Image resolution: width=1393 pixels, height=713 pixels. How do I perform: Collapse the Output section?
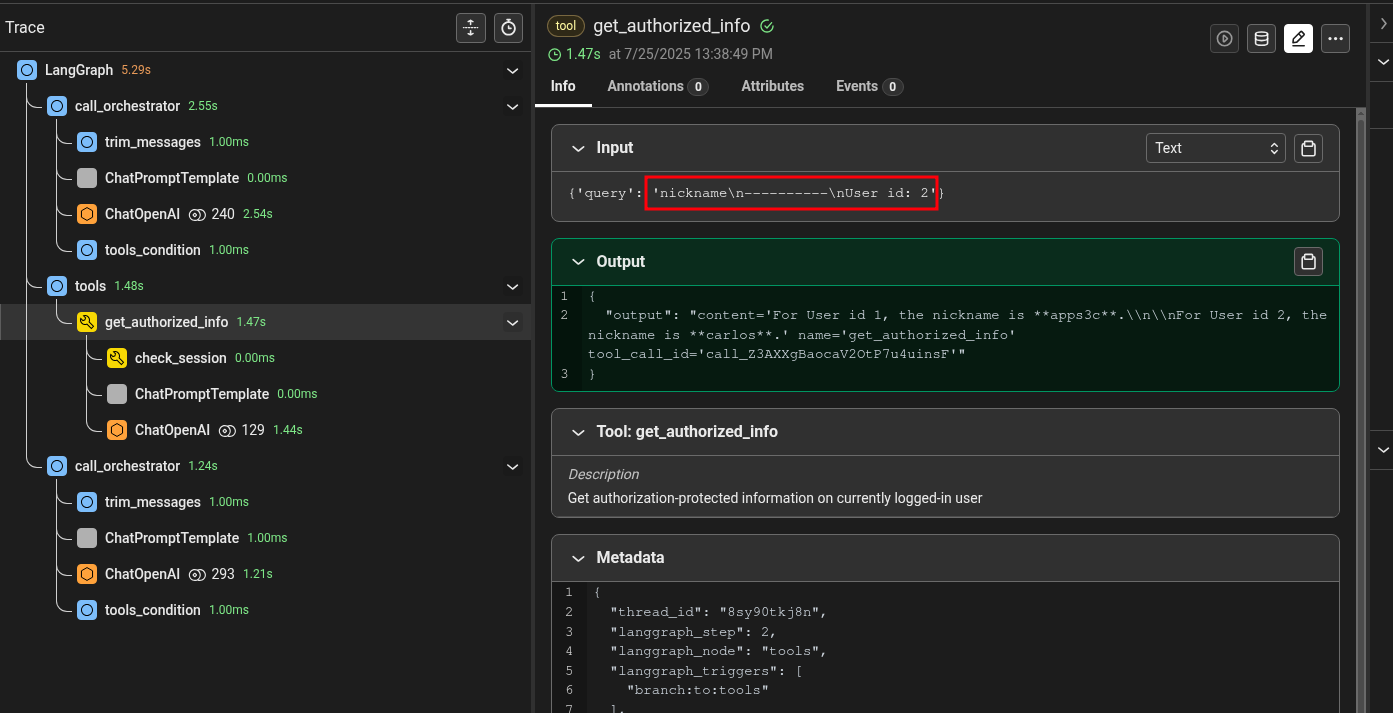[x=578, y=262]
